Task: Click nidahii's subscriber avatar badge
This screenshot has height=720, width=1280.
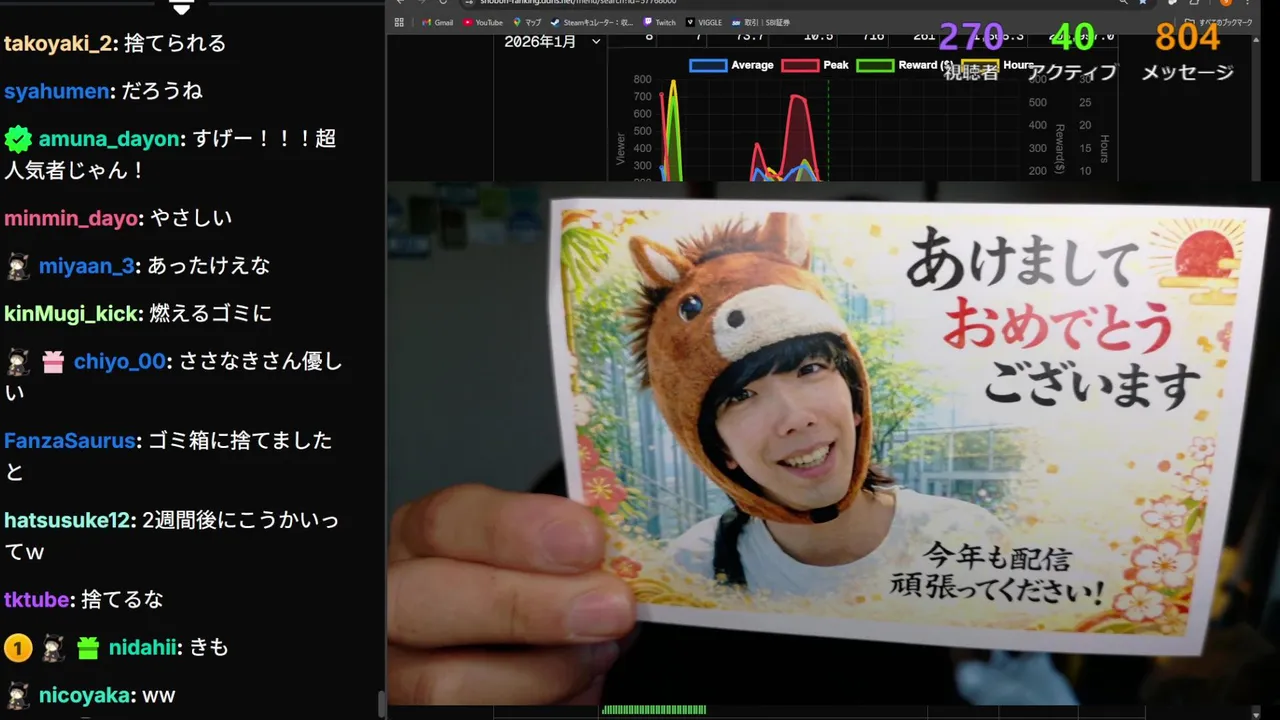Action: 53,648
